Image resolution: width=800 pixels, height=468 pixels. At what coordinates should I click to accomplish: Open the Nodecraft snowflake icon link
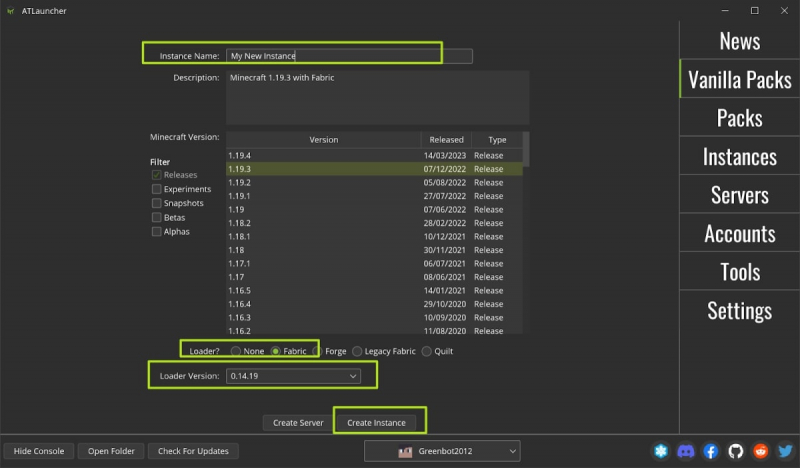click(x=660, y=452)
